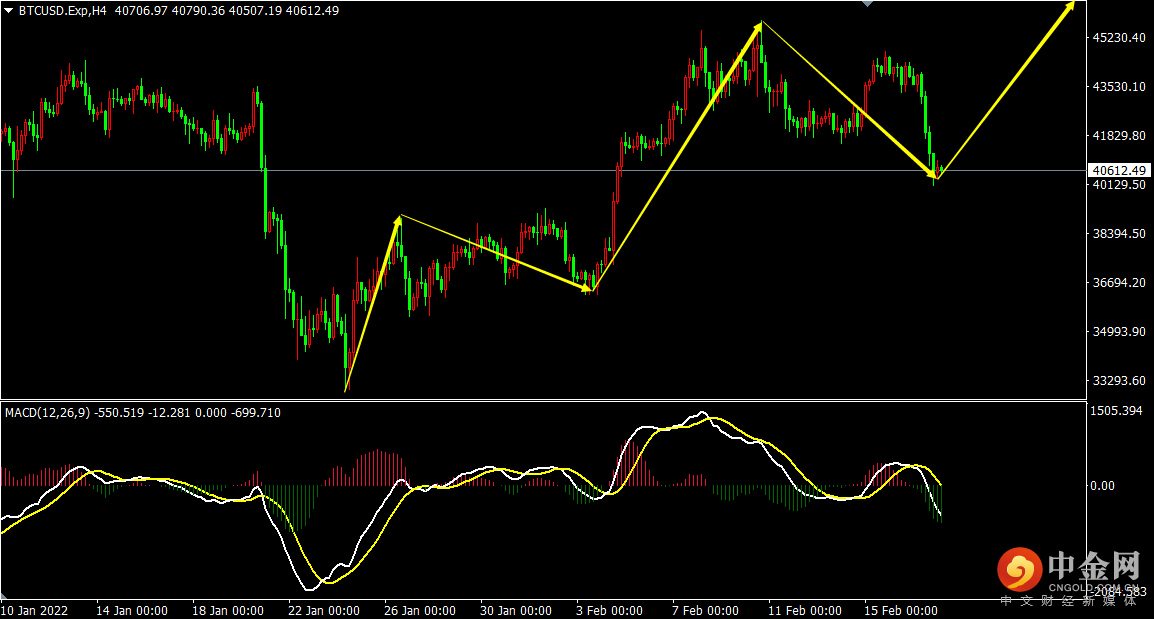The image size is (1154, 619).
Task: Click the BTCUSD.Exp,H4 chart title
Action: [x=63, y=11]
